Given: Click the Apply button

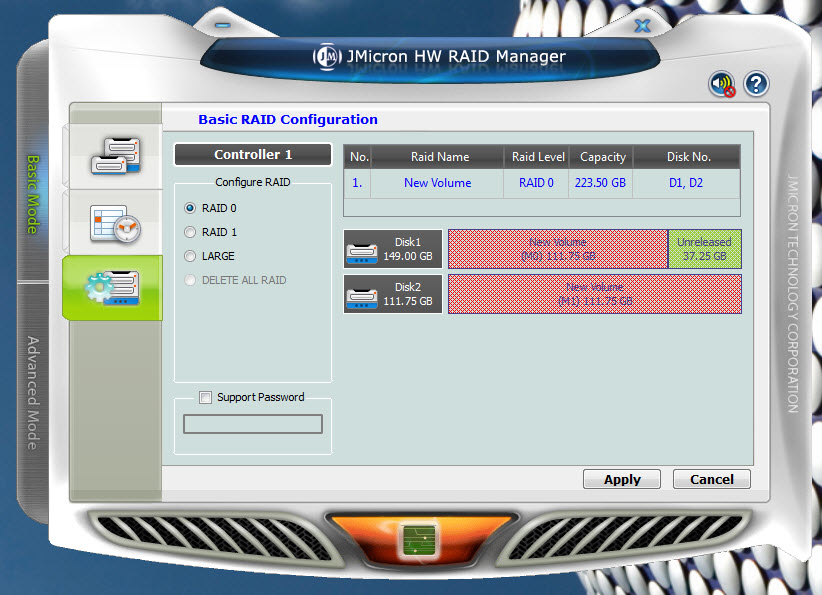Looking at the screenshot, I should (x=622, y=480).
